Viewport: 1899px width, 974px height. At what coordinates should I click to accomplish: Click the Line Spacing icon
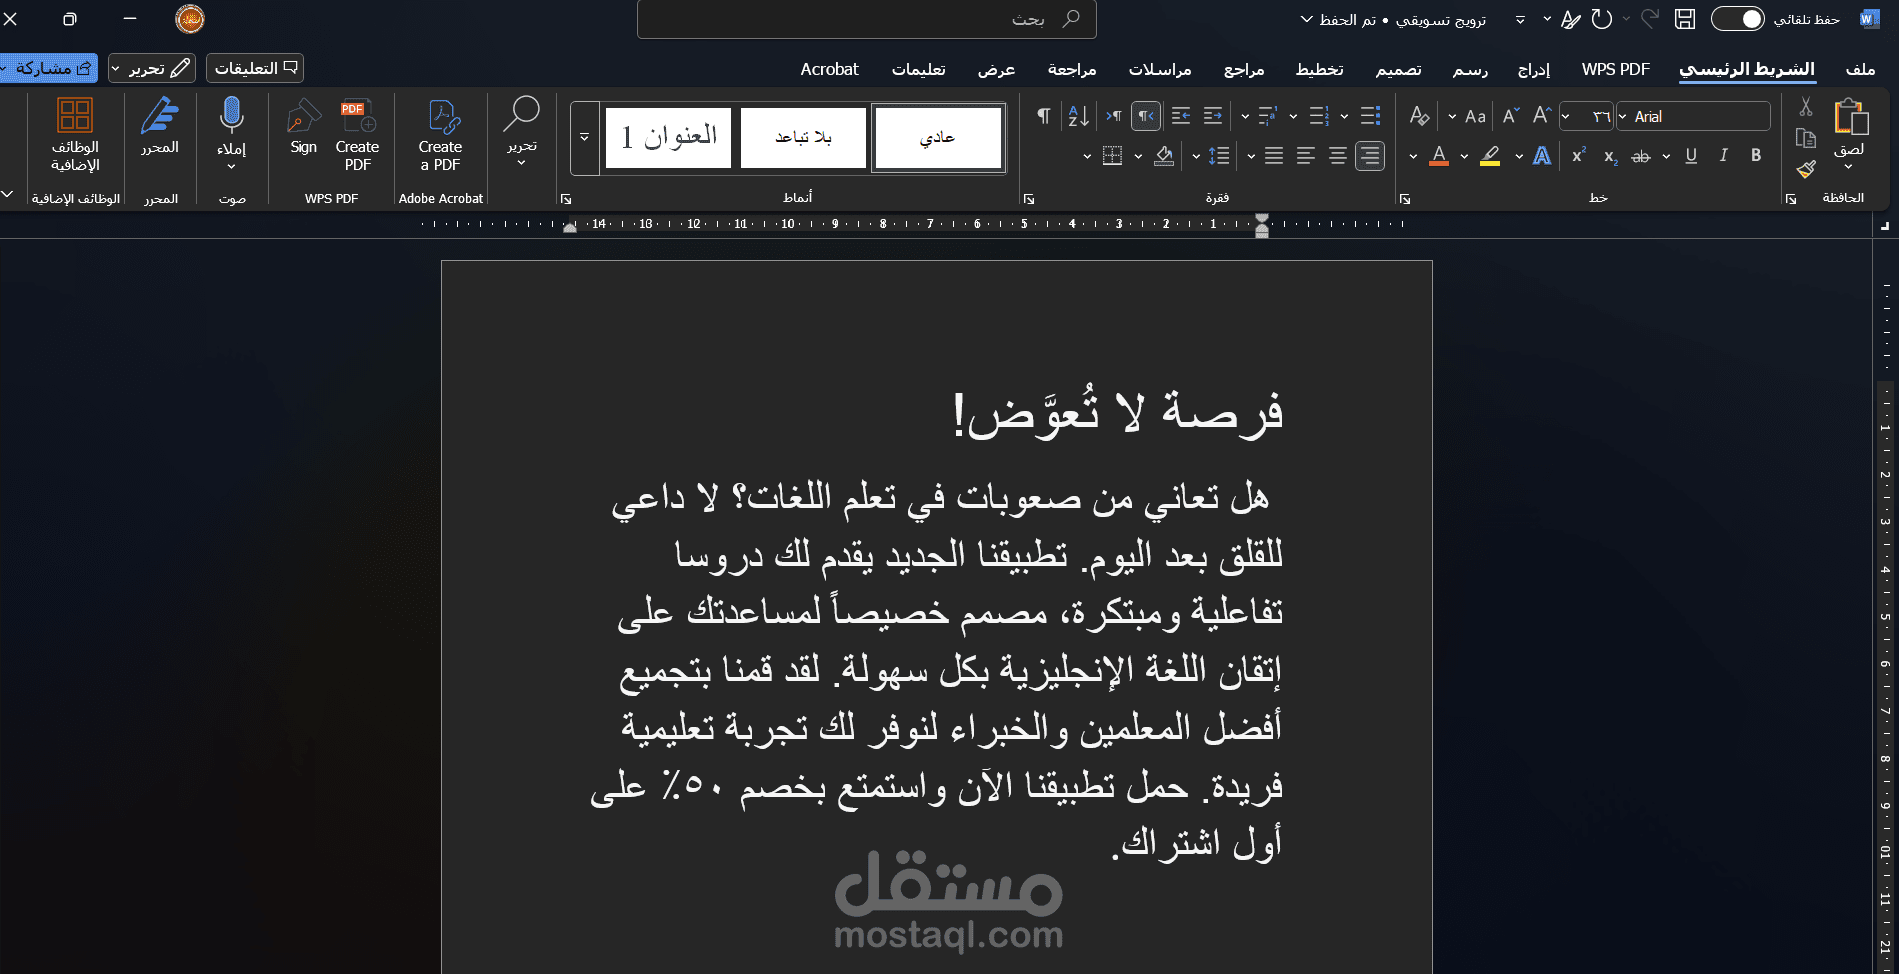coord(1219,156)
